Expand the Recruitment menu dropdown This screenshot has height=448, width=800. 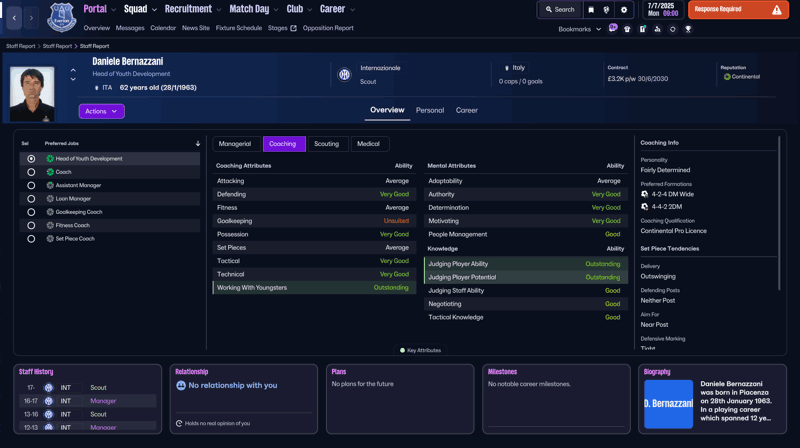point(219,10)
